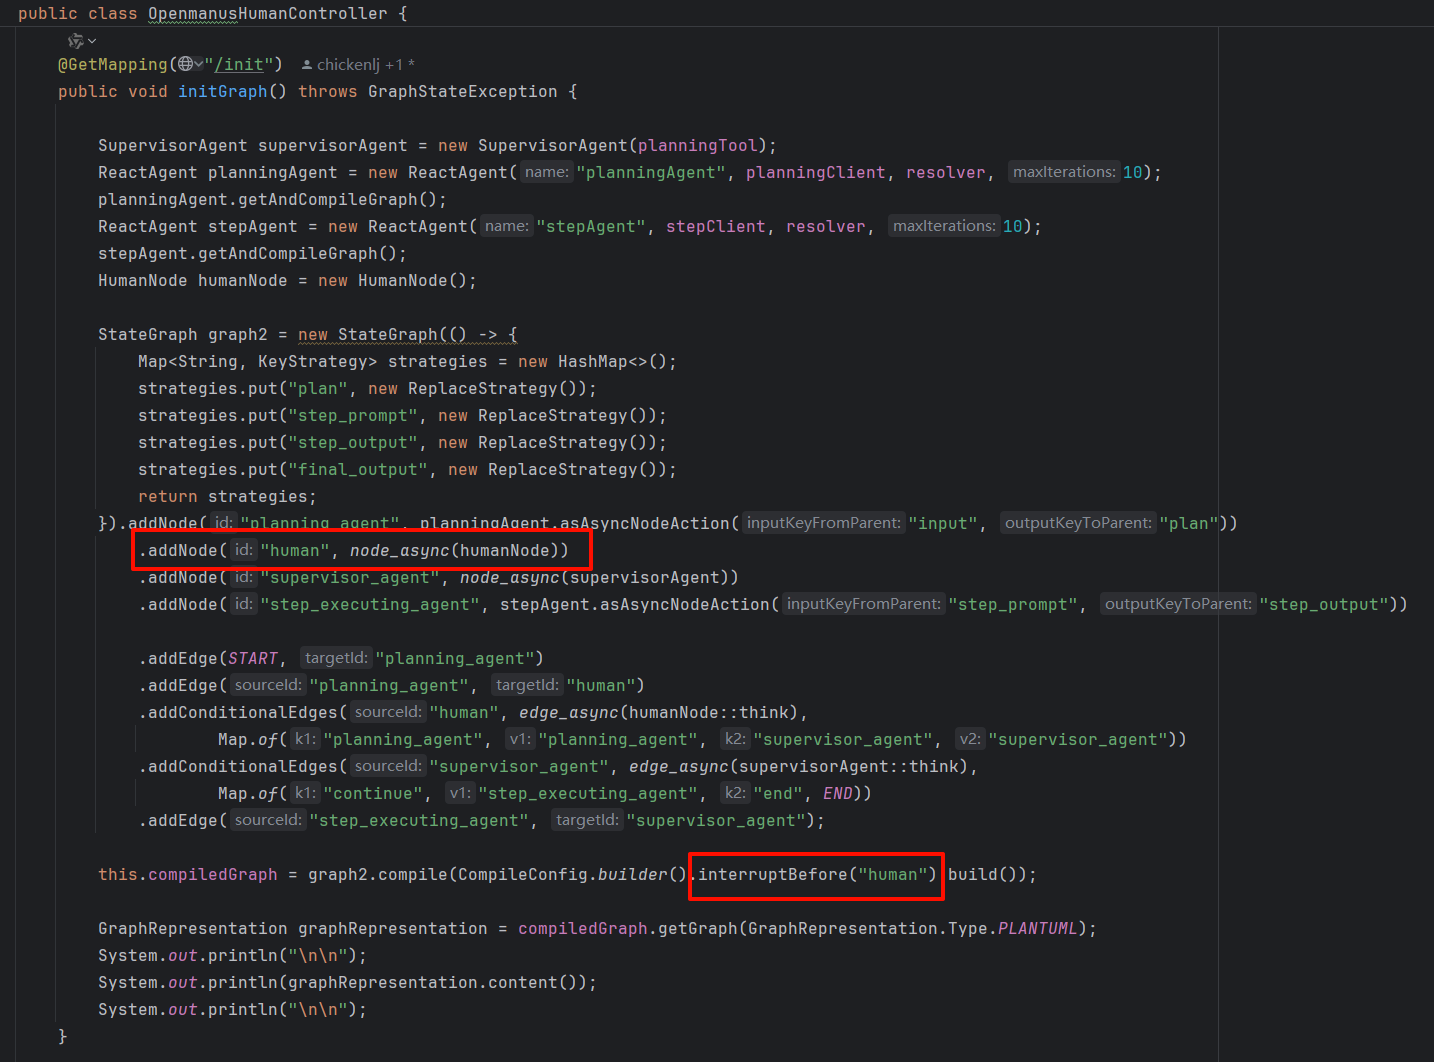The width and height of the screenshot is (1434, 1062).
Task: Click the START constant in addEdge
Action: [252, 658]
